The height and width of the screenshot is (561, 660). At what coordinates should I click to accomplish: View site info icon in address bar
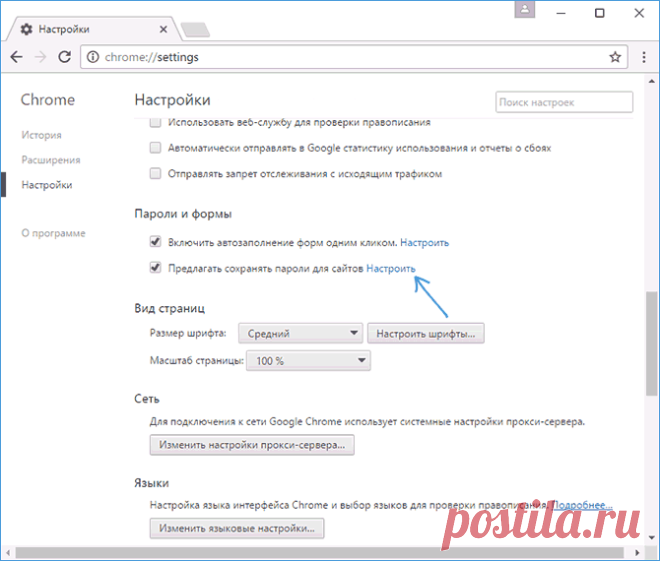coord(93,57)
